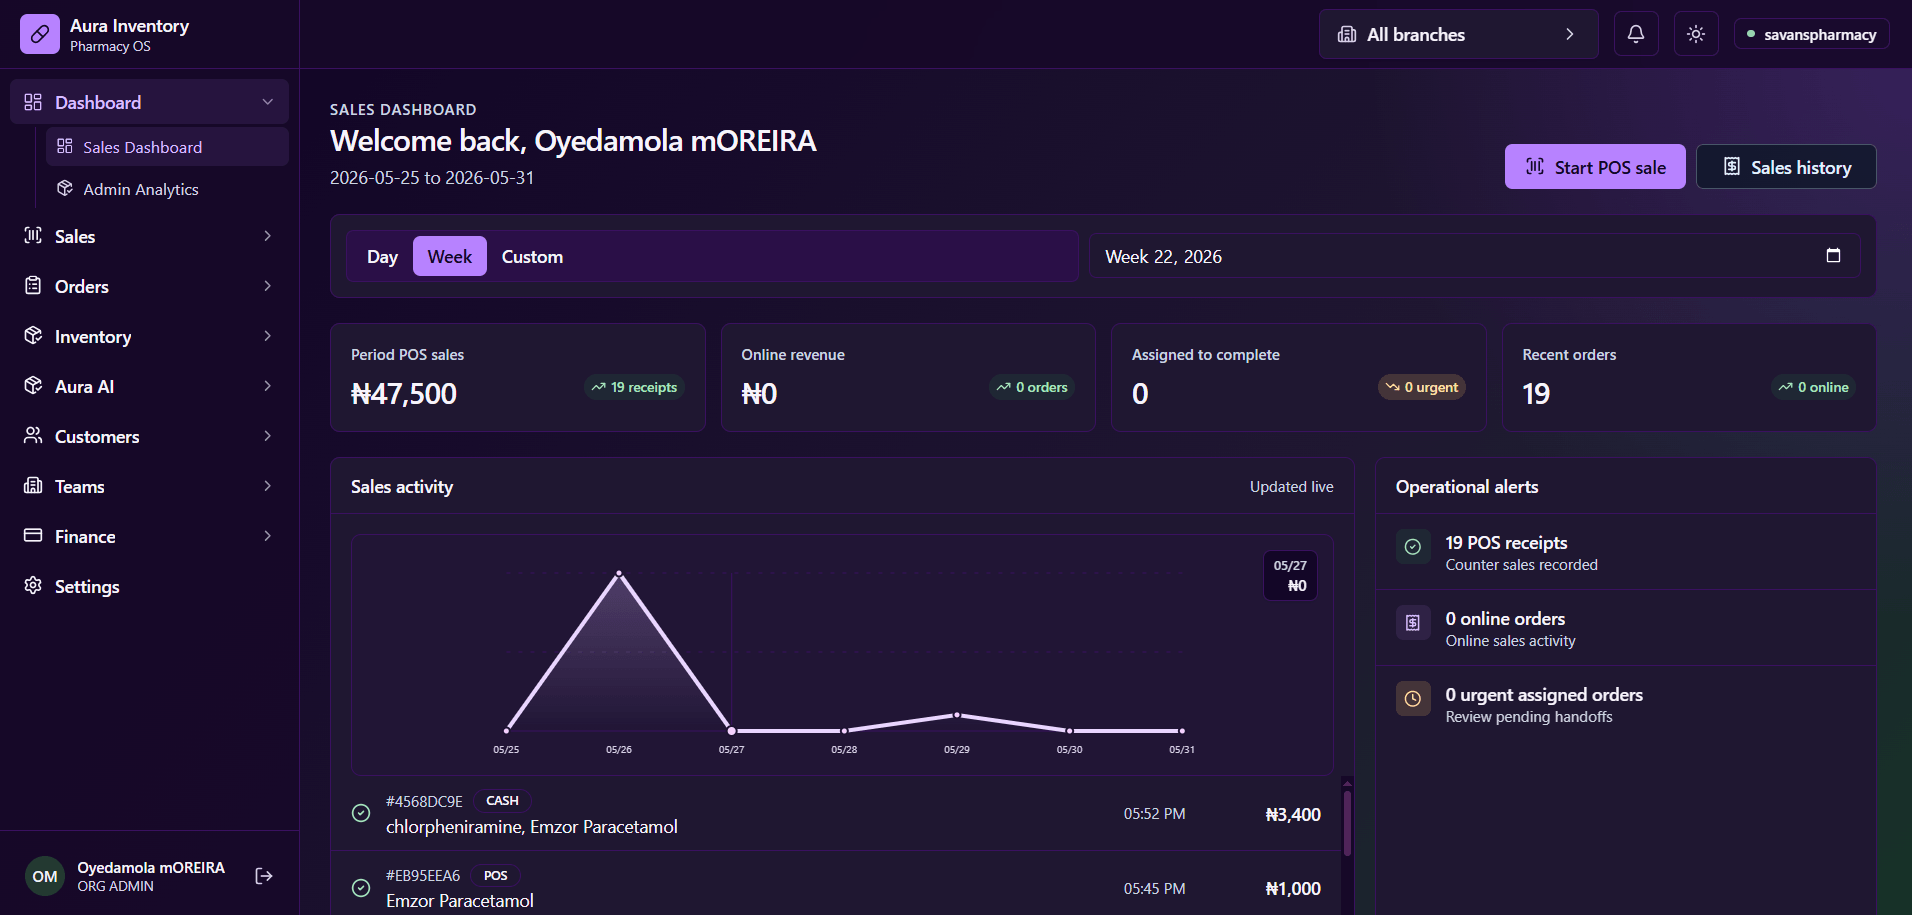Click the branches building icon
Image resolution: width=1912 pixels, height=915 pixels.
[1347, 34]
